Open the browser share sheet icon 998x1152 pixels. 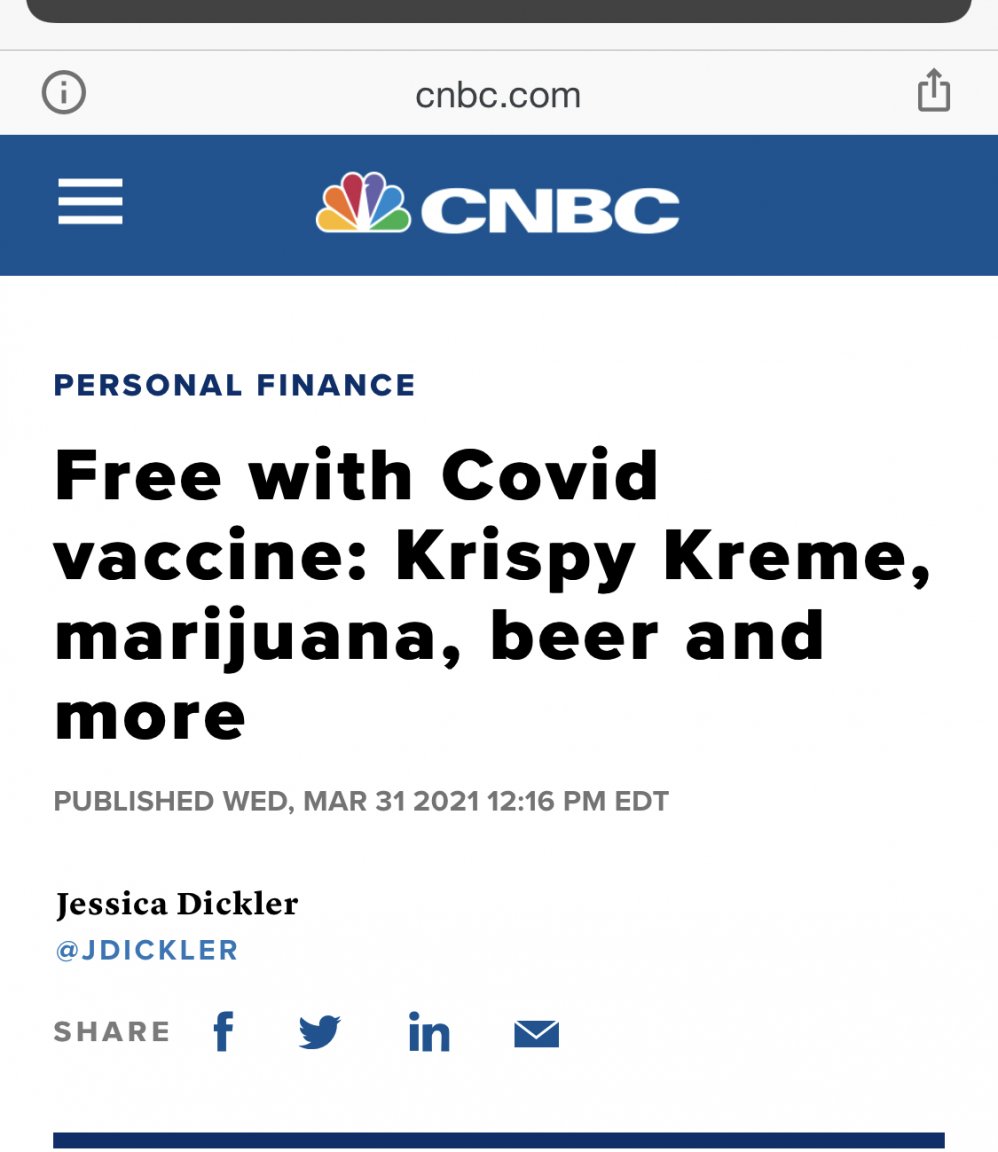(x=933, y=92)
